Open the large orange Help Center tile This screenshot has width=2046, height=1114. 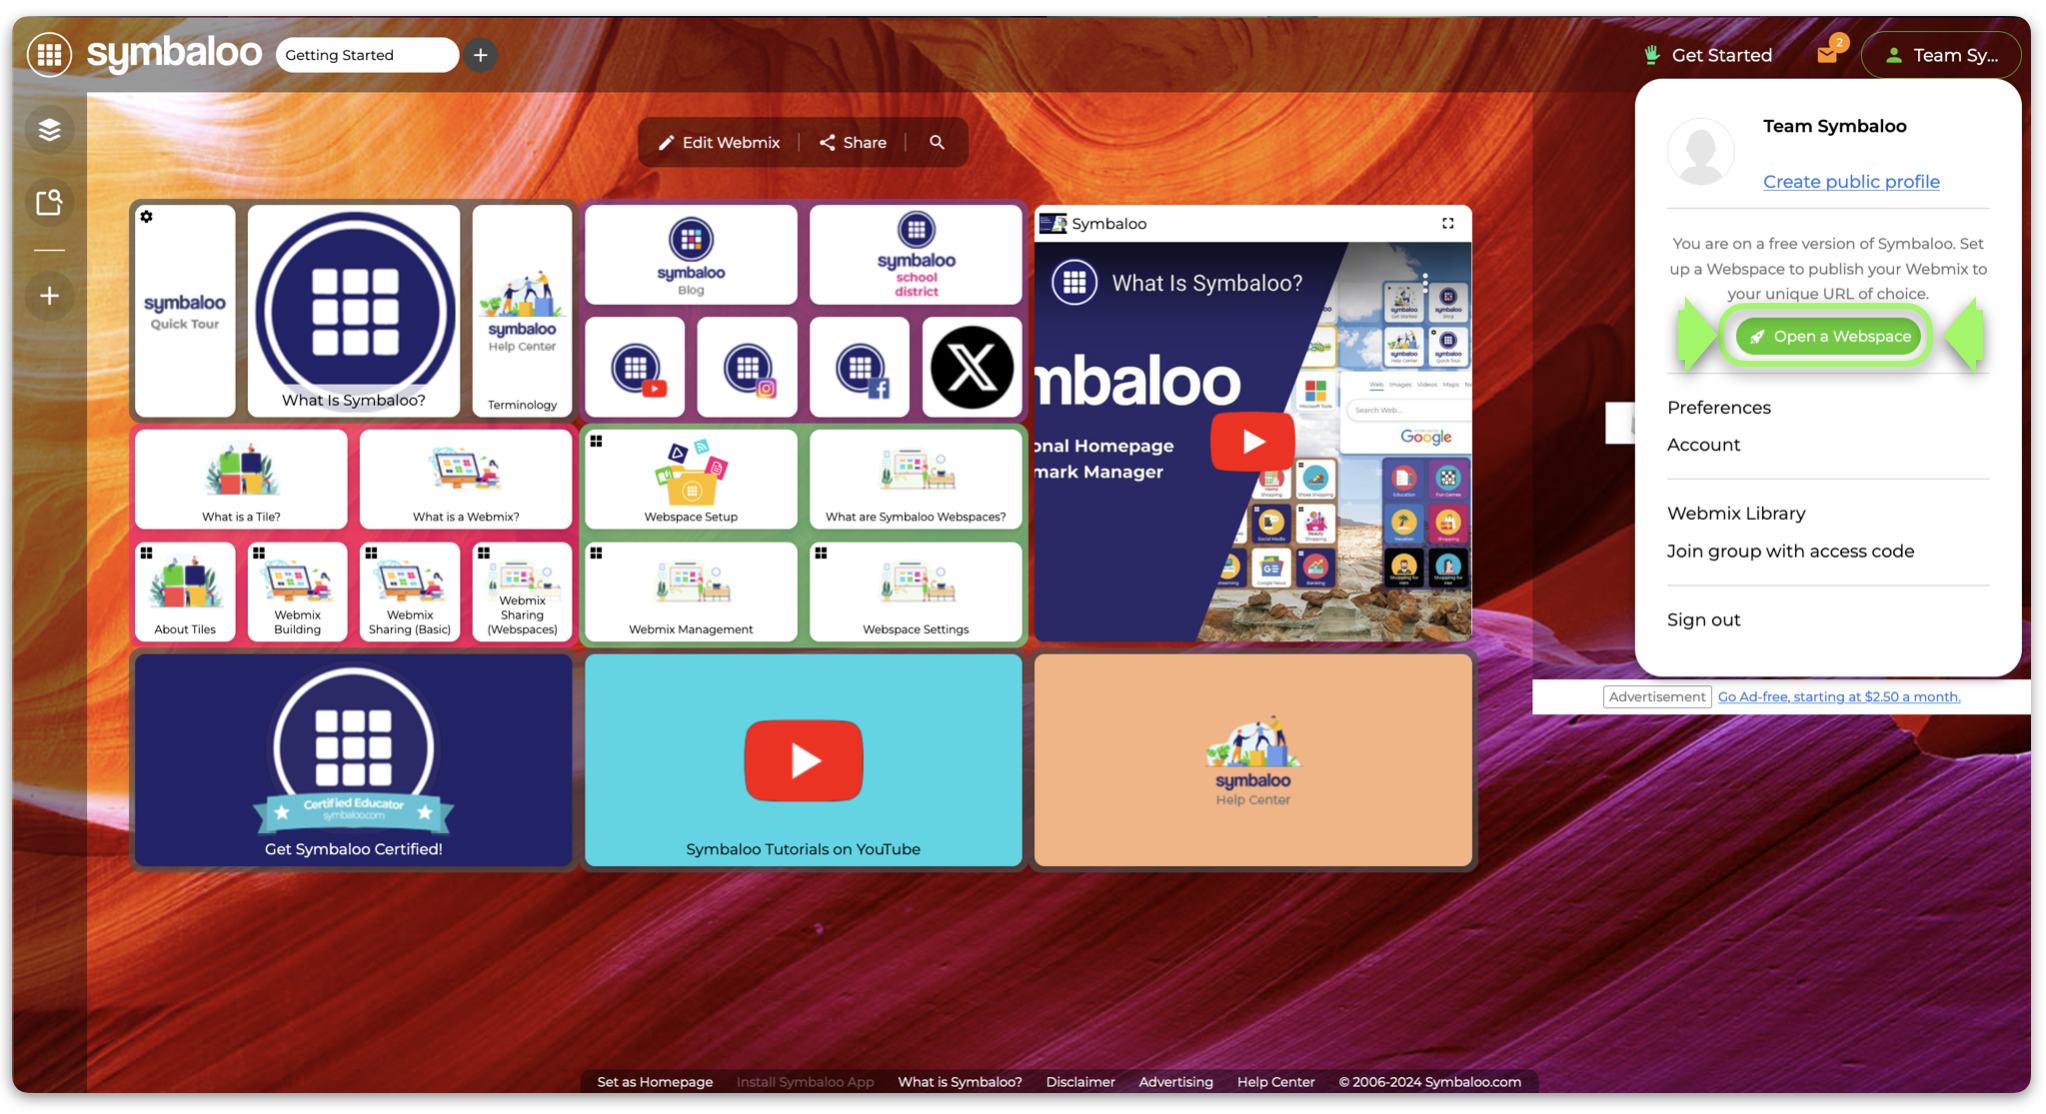pyautogui.click(x=1253, y=760)
